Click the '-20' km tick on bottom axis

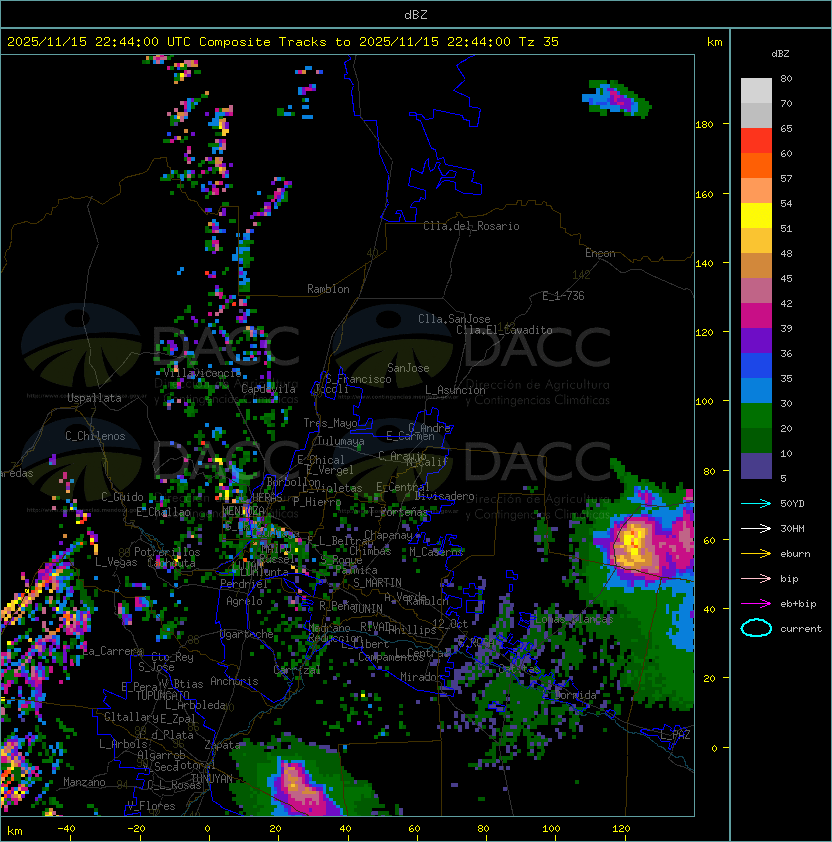tap(136, 829)
